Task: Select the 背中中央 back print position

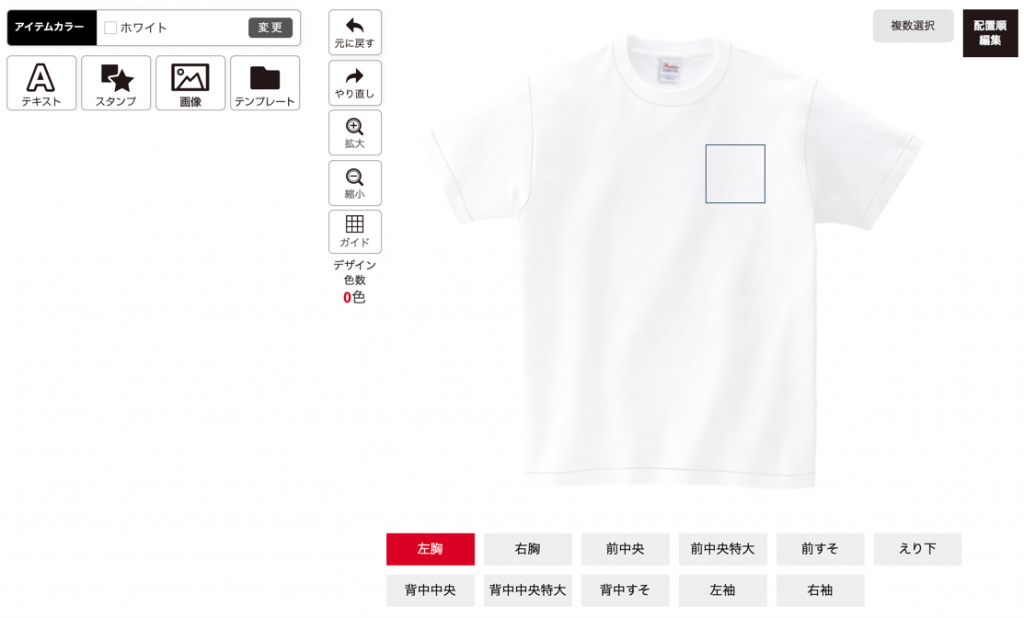Action: 430,590
